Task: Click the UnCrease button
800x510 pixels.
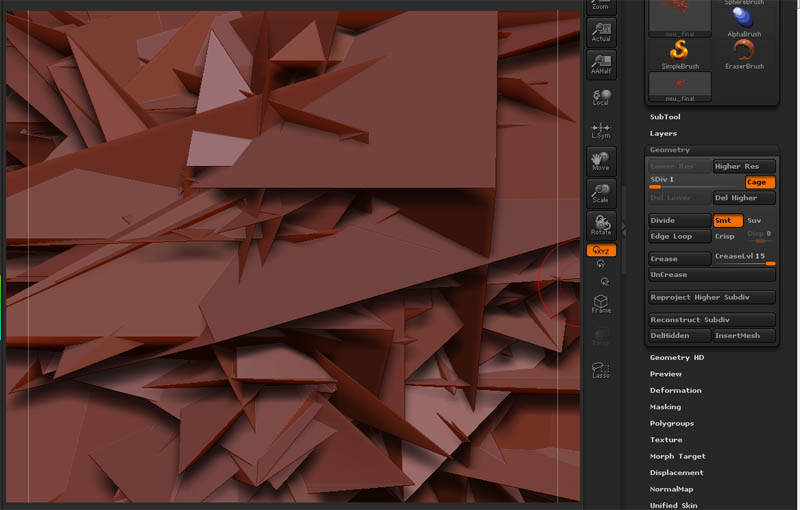Action: [x=712, y=274]
